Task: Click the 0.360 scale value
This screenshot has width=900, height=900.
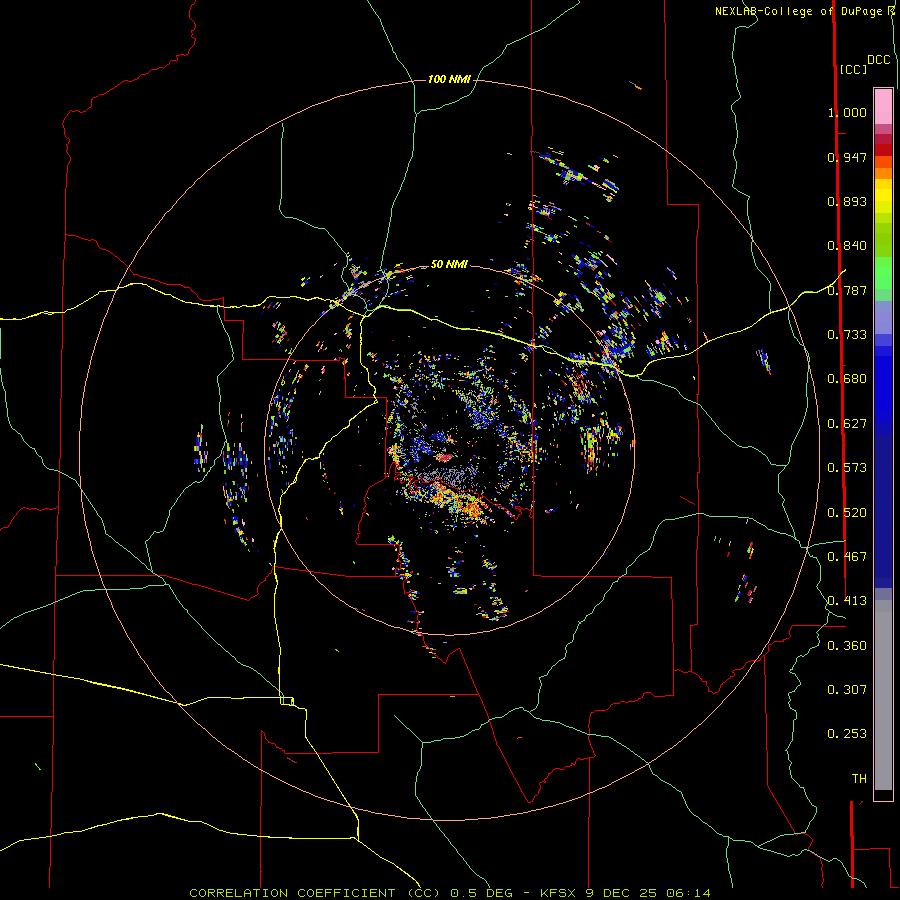Action: click(x=847, y=646)
